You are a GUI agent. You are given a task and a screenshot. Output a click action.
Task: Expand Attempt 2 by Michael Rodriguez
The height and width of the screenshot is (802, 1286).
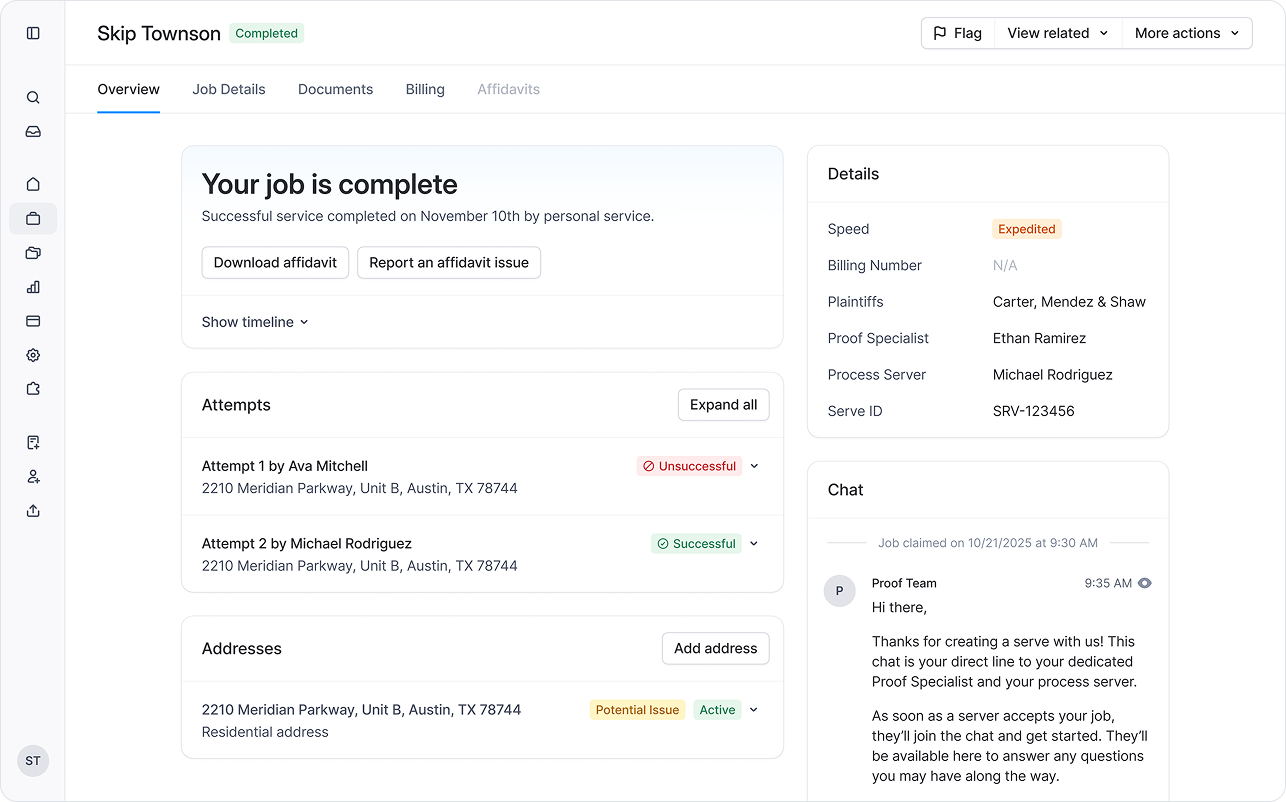tap(754, 544)
